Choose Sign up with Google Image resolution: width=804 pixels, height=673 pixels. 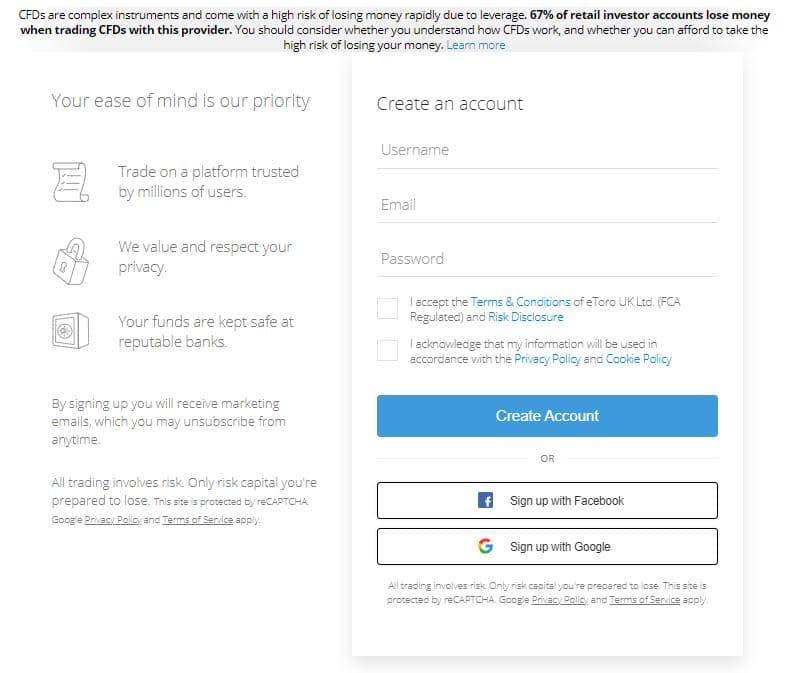(x=547, y=547)
